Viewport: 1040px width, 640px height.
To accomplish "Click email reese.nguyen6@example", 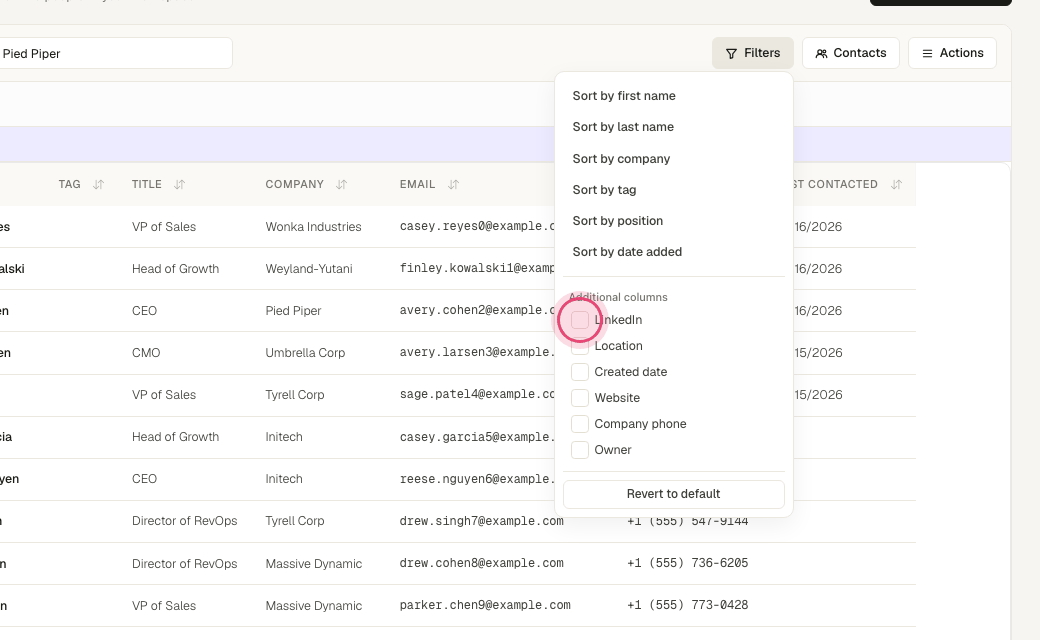I will (x=477, y=479).
